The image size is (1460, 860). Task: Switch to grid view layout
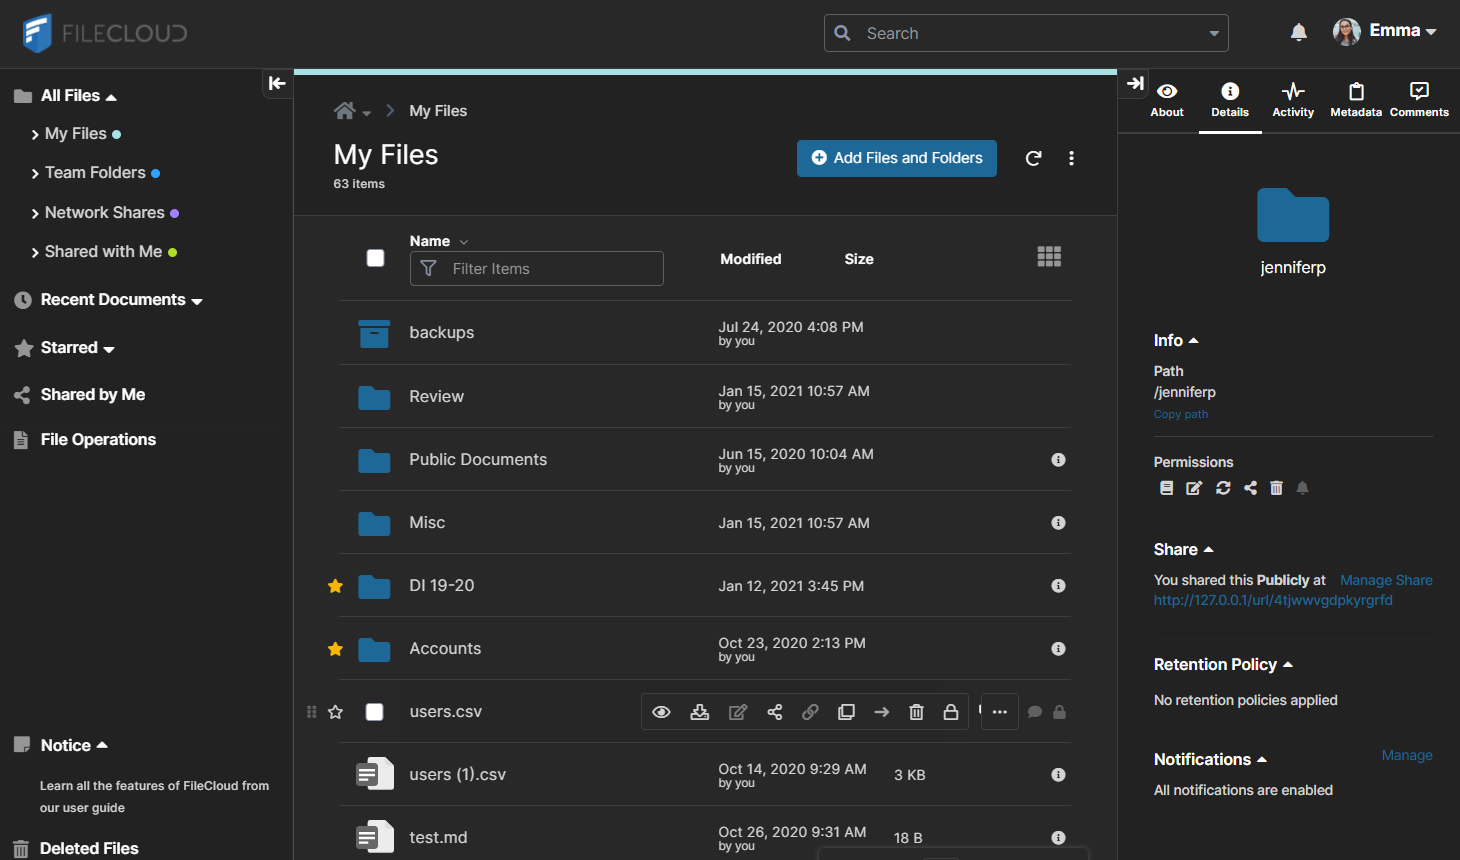tap(1049, 257)
